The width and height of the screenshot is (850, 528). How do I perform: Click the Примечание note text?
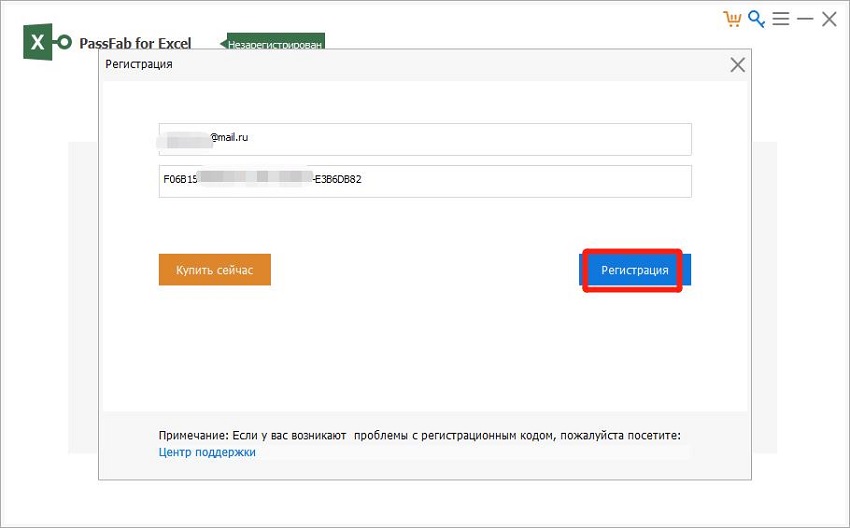420,435
